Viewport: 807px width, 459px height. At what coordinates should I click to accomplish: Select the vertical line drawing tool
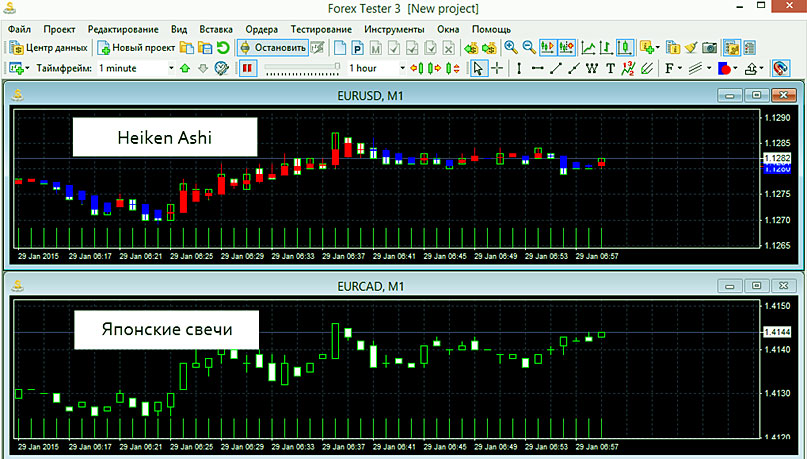pyautogui.click(x=518, y=68)
